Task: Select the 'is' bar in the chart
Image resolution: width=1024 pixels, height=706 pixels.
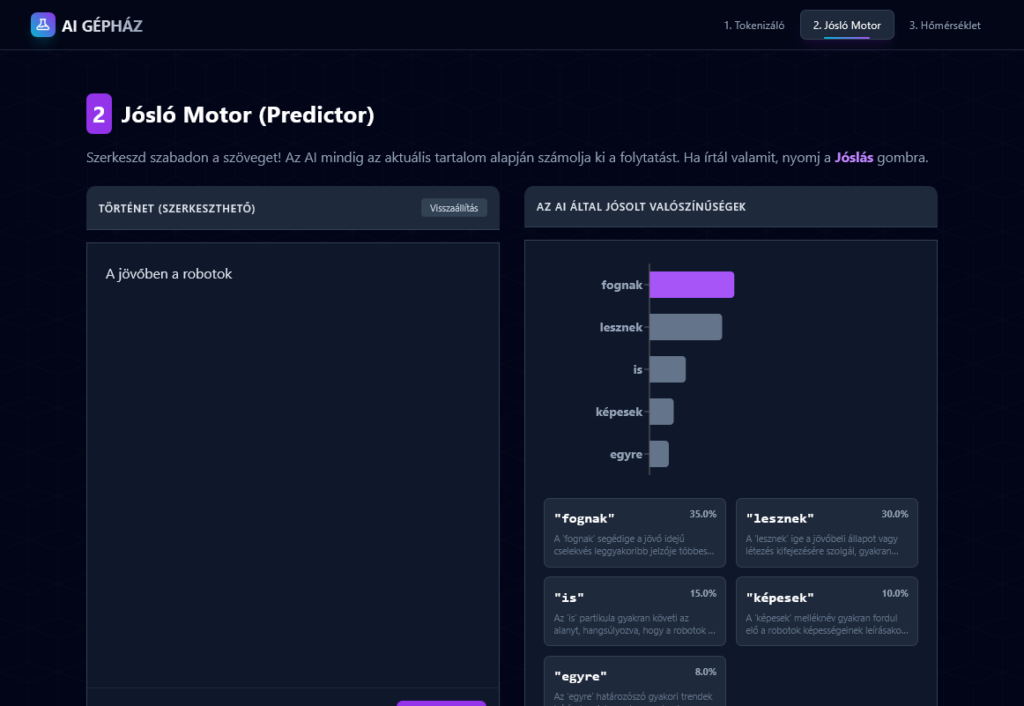Action: coord(667,369)
